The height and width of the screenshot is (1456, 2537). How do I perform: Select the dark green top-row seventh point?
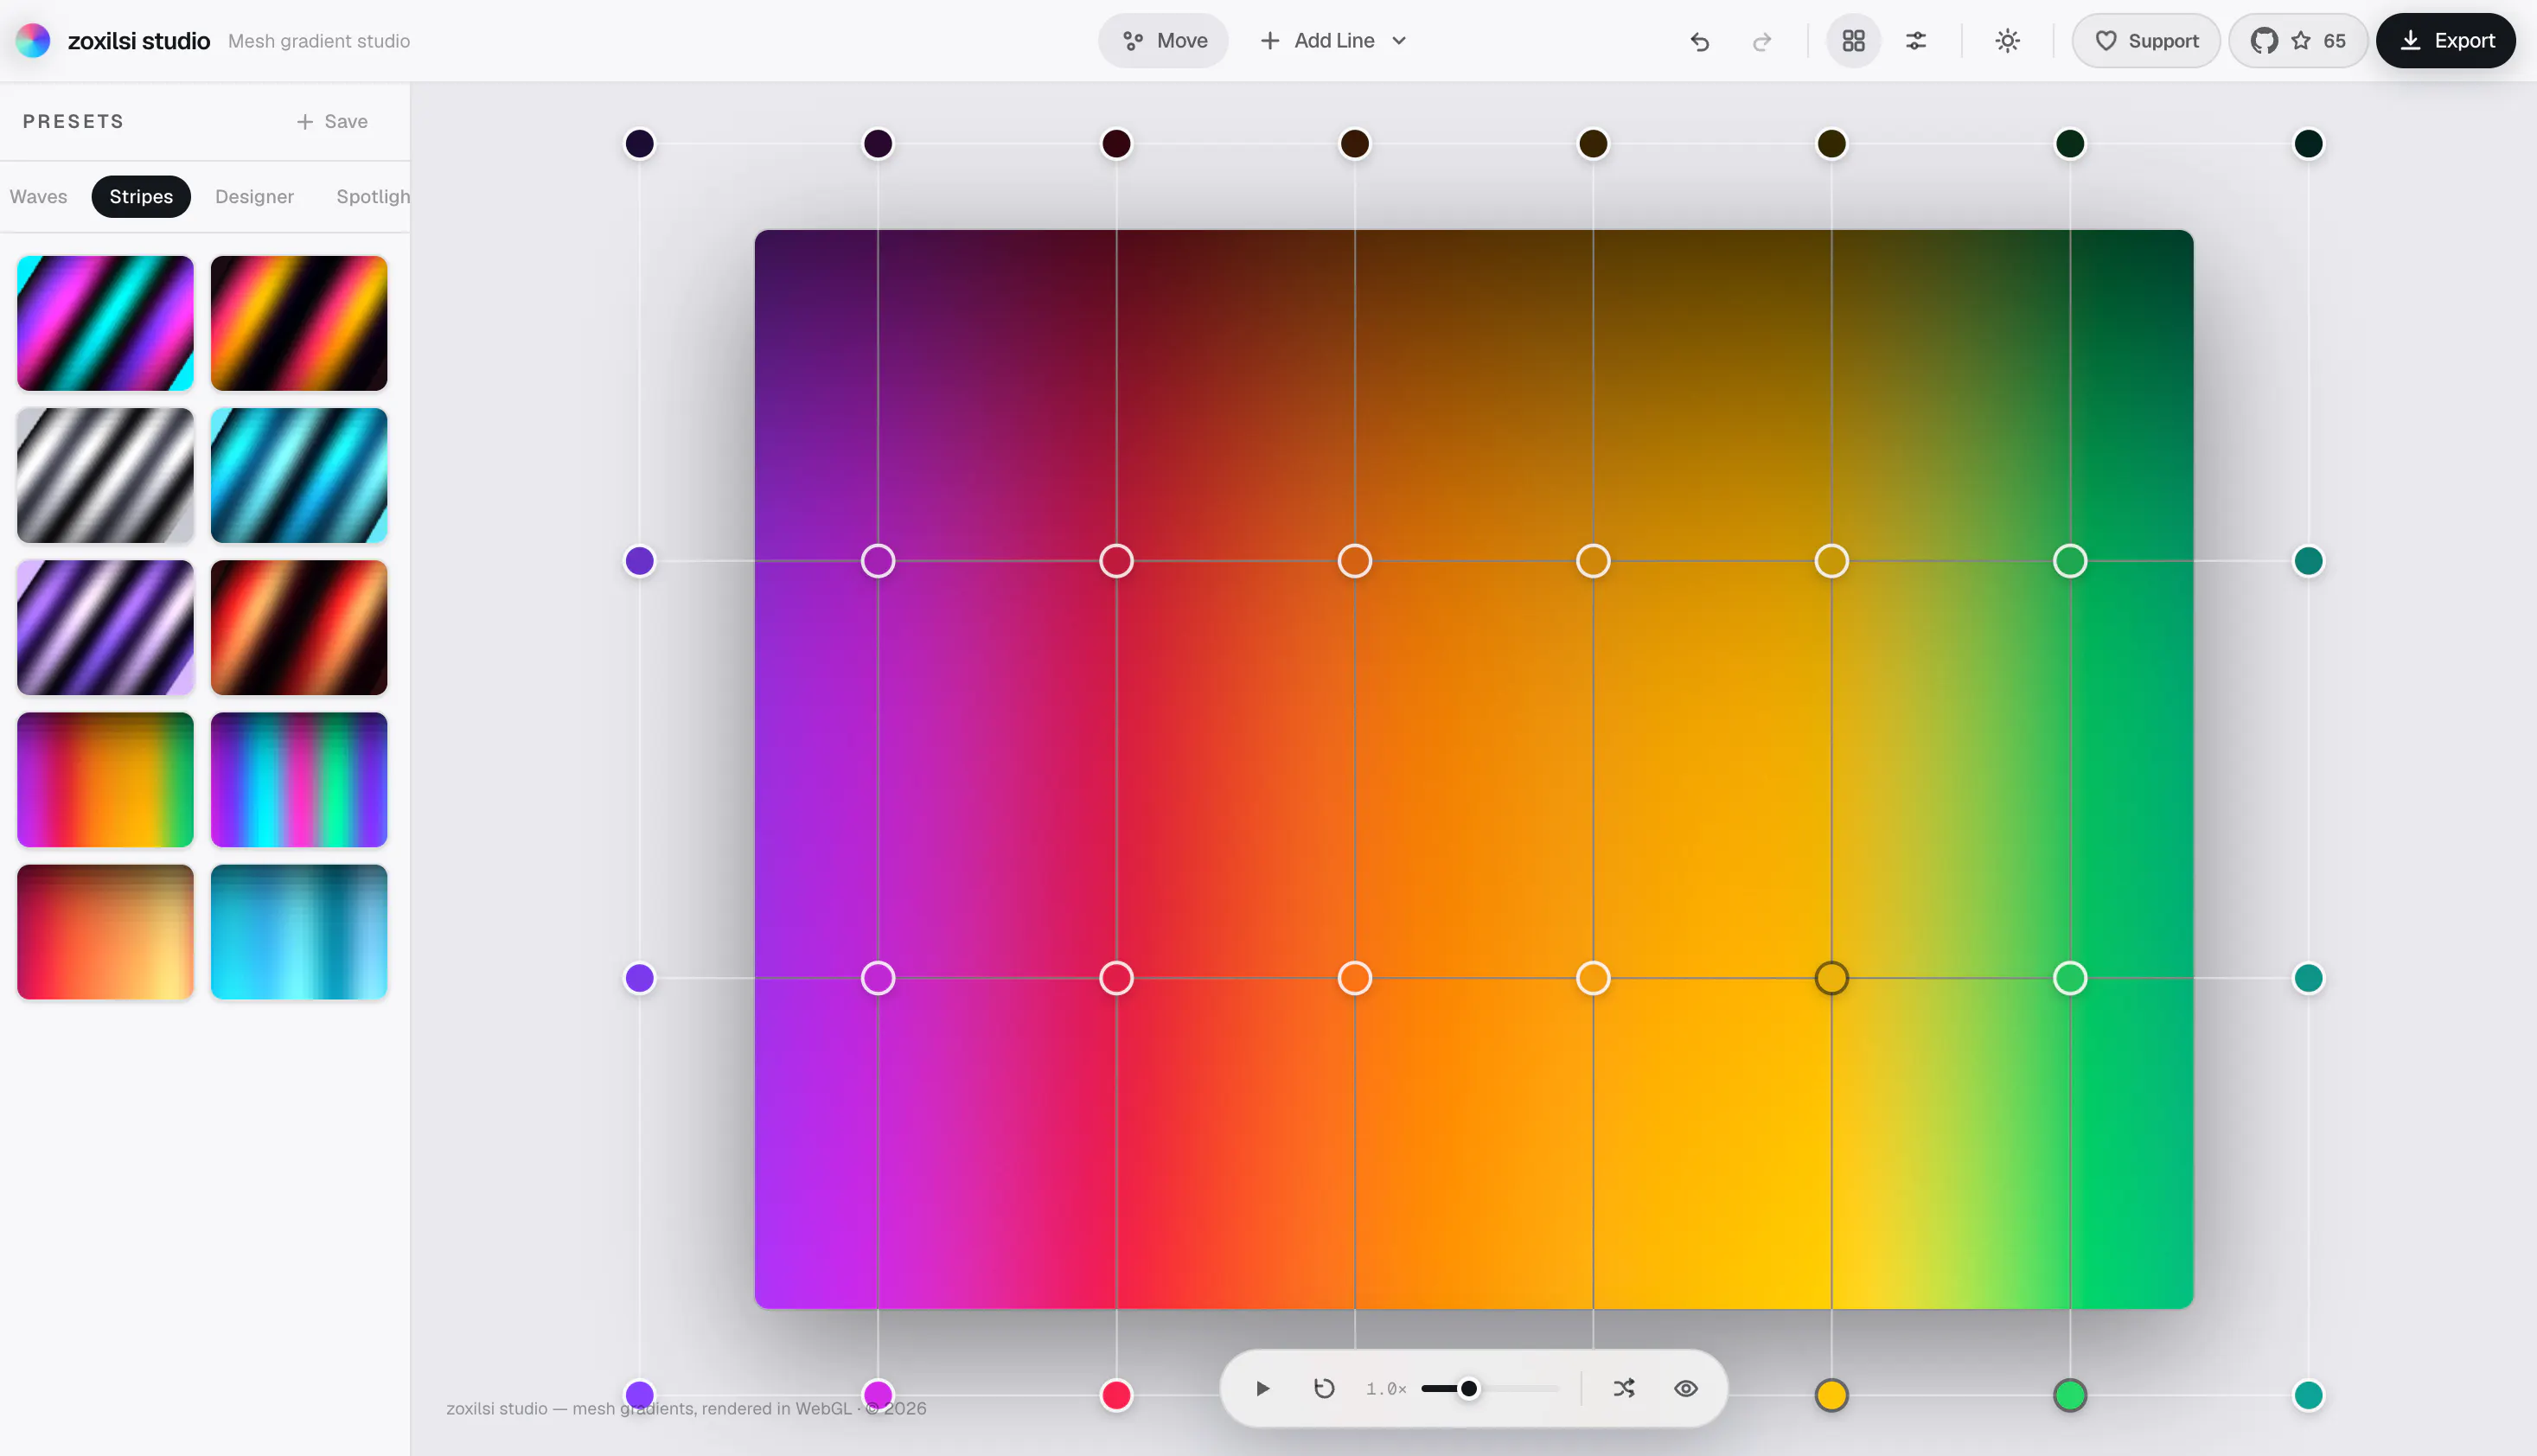[2070, 144]
